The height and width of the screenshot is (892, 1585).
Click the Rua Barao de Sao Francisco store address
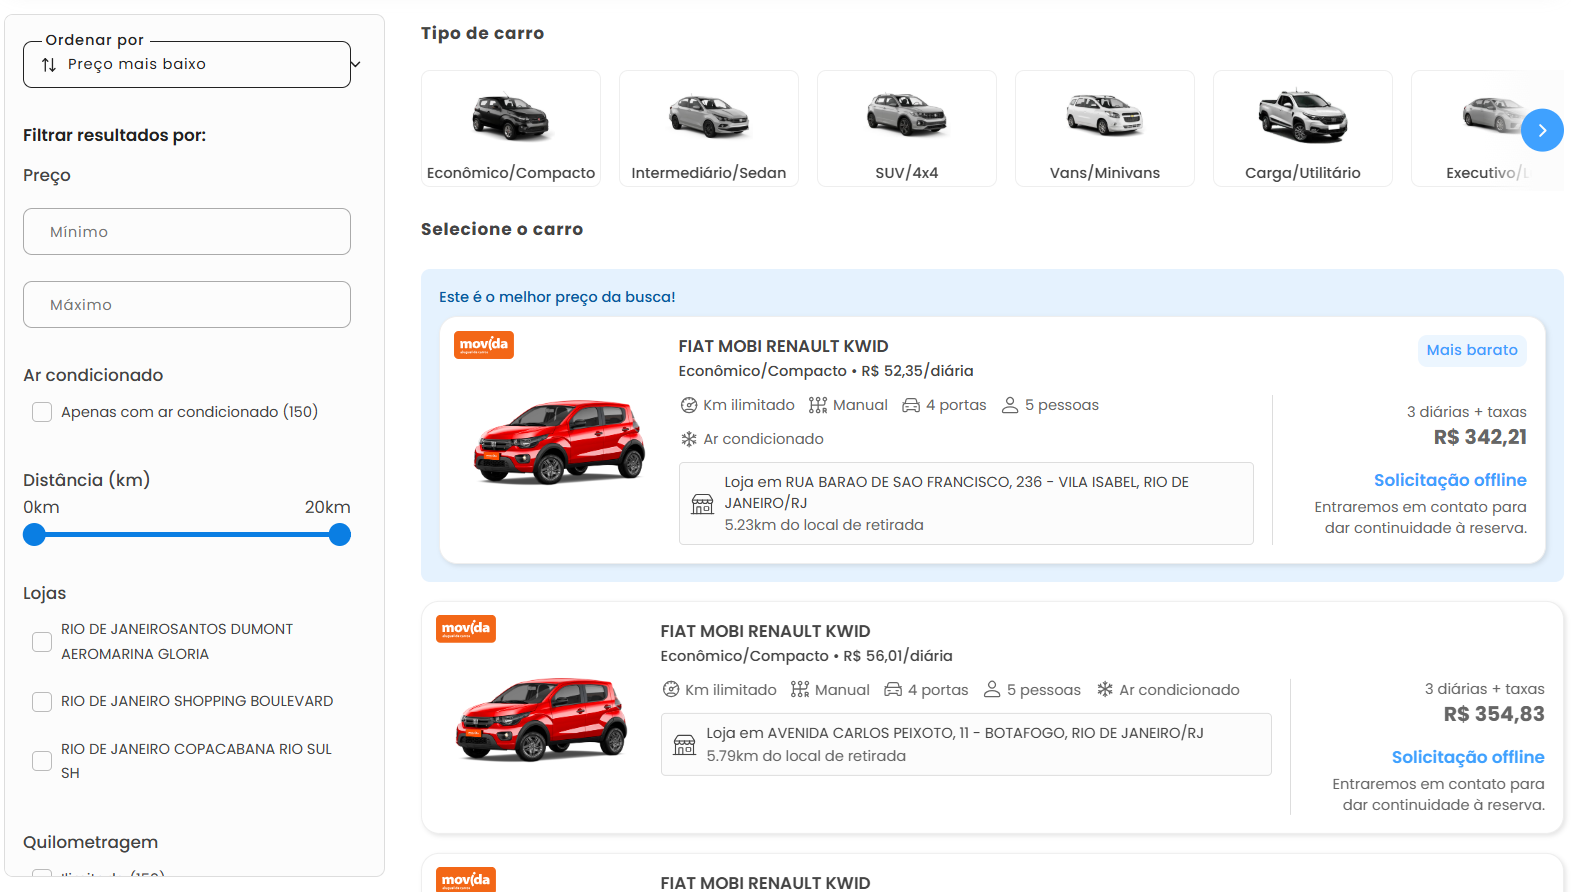point(957,492)
